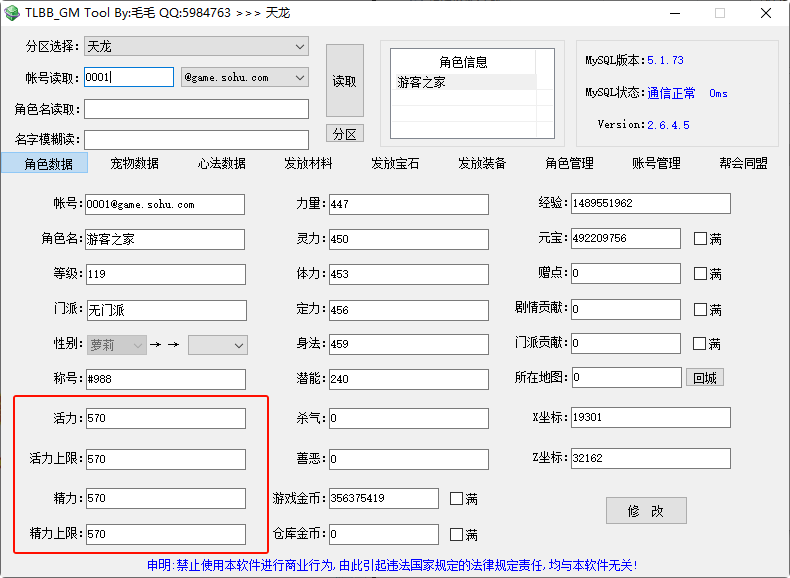Switch to the 宠物数据 tab

pyautogui.click(x=134, y=163)
